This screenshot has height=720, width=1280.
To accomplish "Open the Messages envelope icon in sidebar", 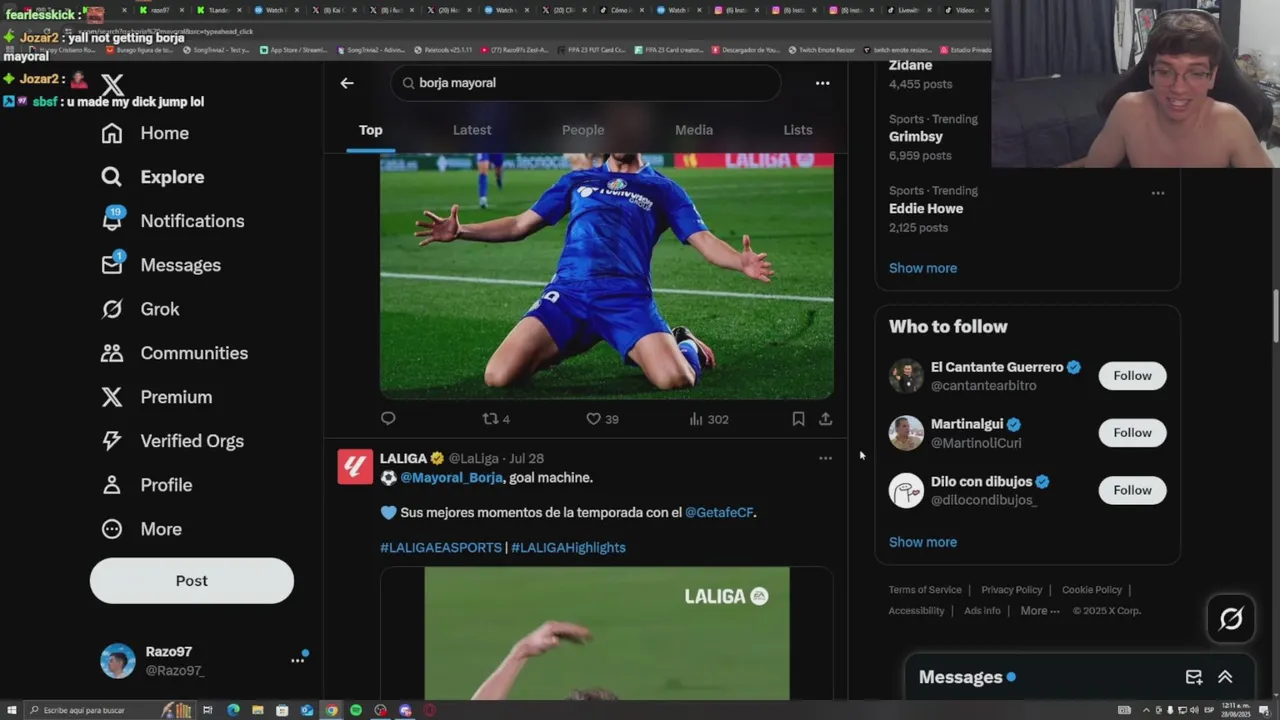I will click(x=112, y=265).
